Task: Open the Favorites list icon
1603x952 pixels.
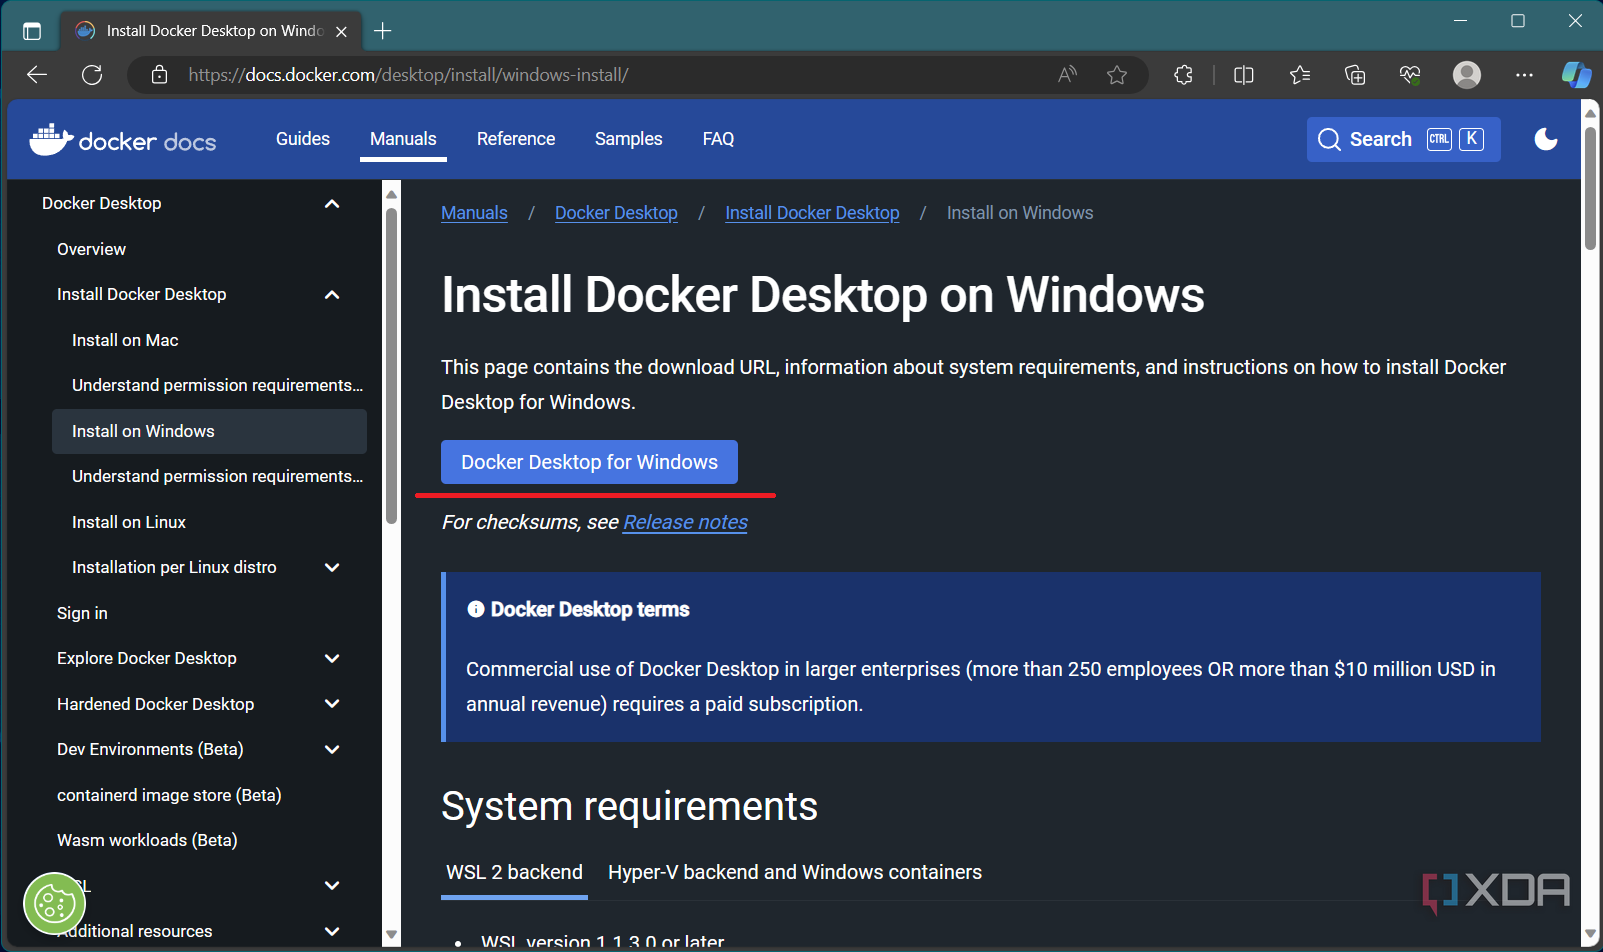Action: [1300, 75]
